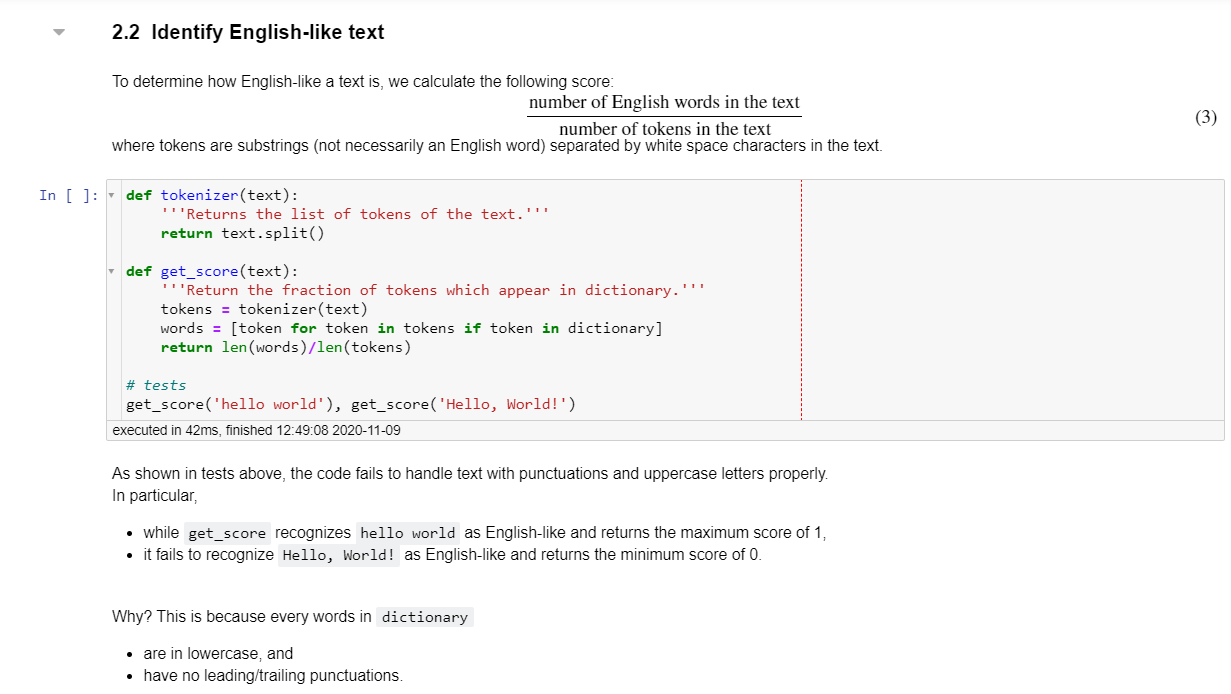Select the In [ ]: cell prompt
The height and width of the screenshot is (694, 1231).
[70, 195]
